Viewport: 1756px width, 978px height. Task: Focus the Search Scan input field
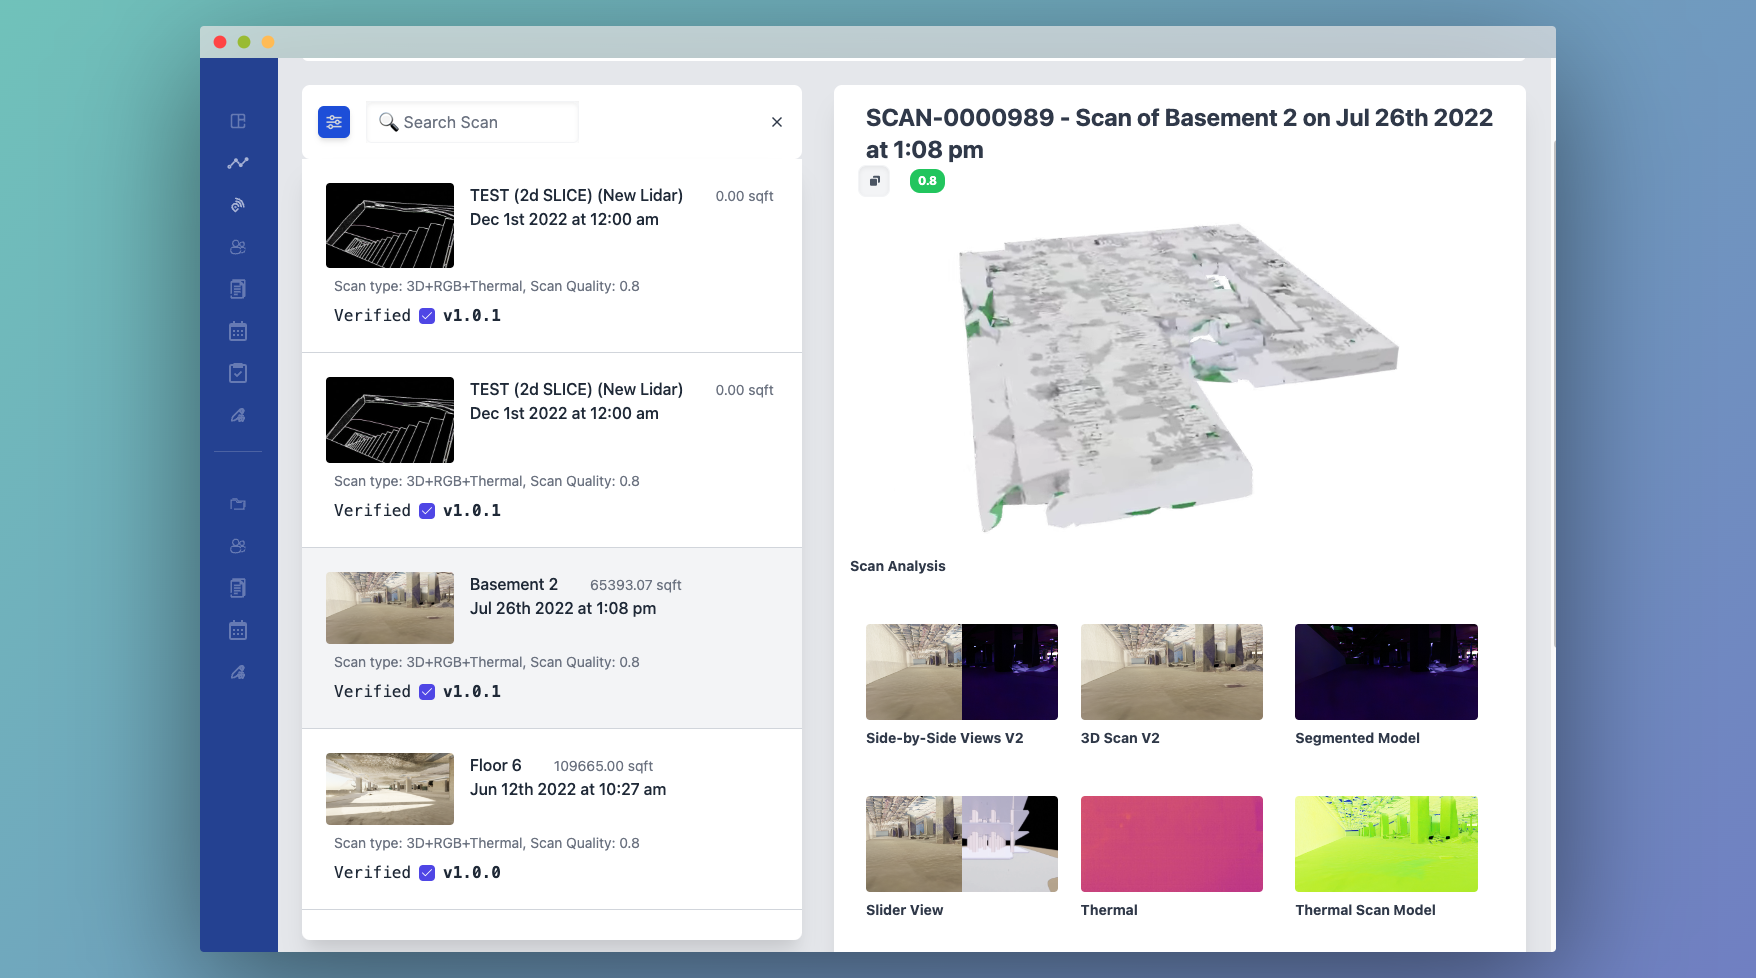472,122
